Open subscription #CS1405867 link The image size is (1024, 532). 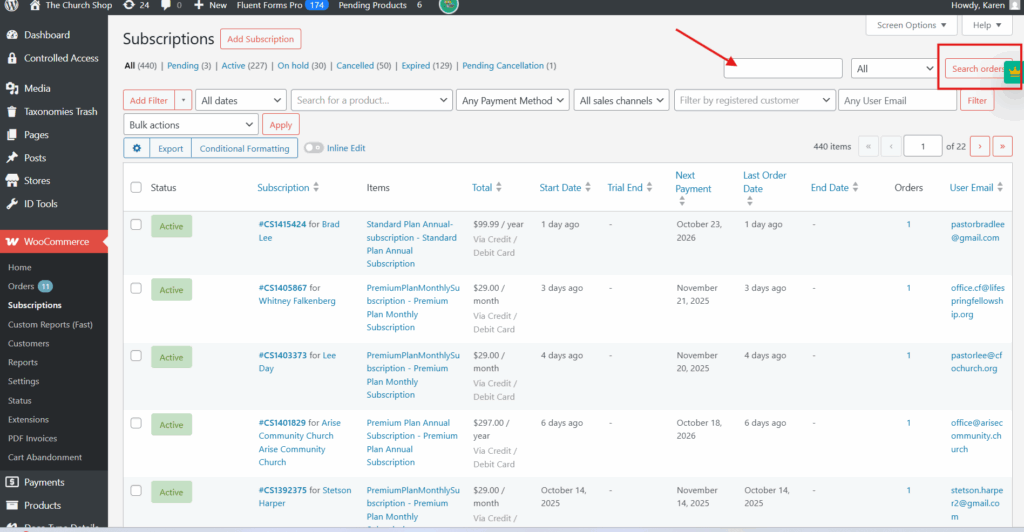tap(283, 288)
